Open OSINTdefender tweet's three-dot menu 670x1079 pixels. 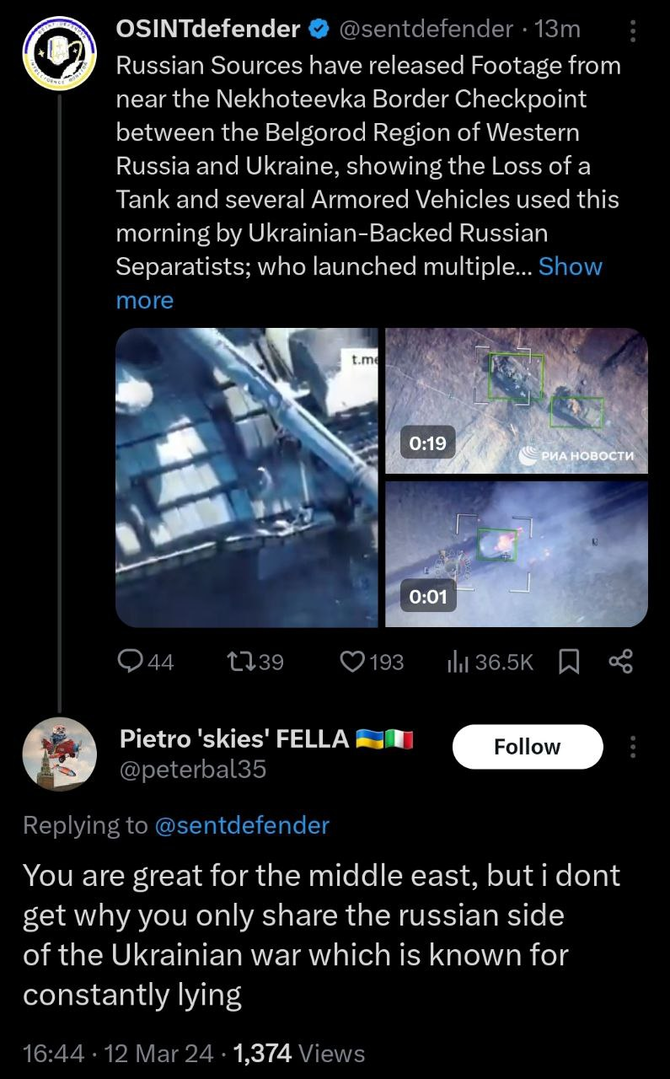632,32
